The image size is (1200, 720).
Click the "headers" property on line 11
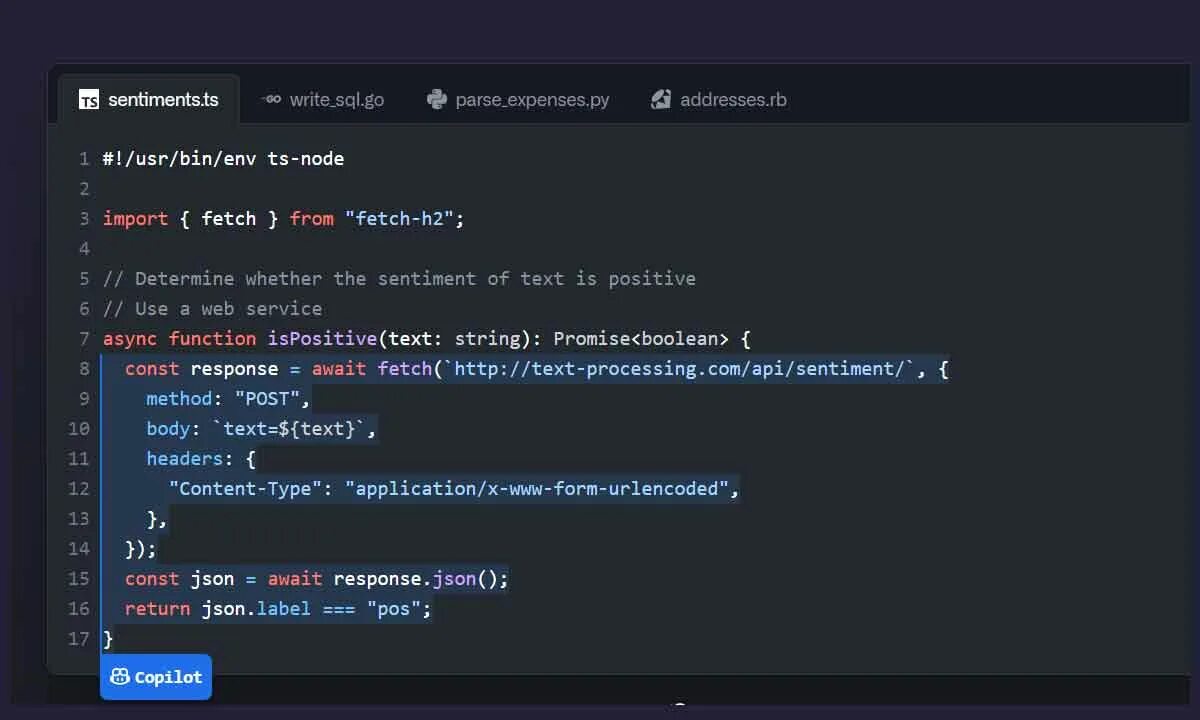coord(185,459)
